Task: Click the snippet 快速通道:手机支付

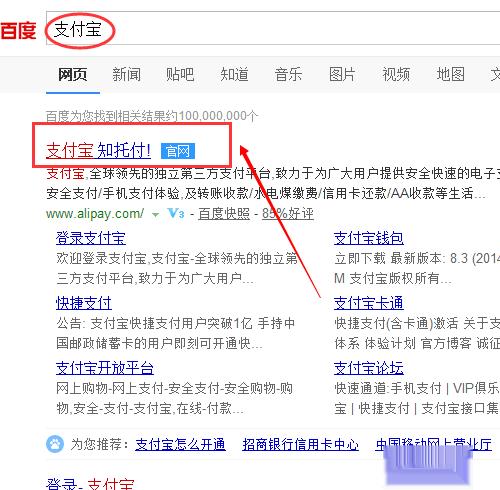Action: point(388,388)
